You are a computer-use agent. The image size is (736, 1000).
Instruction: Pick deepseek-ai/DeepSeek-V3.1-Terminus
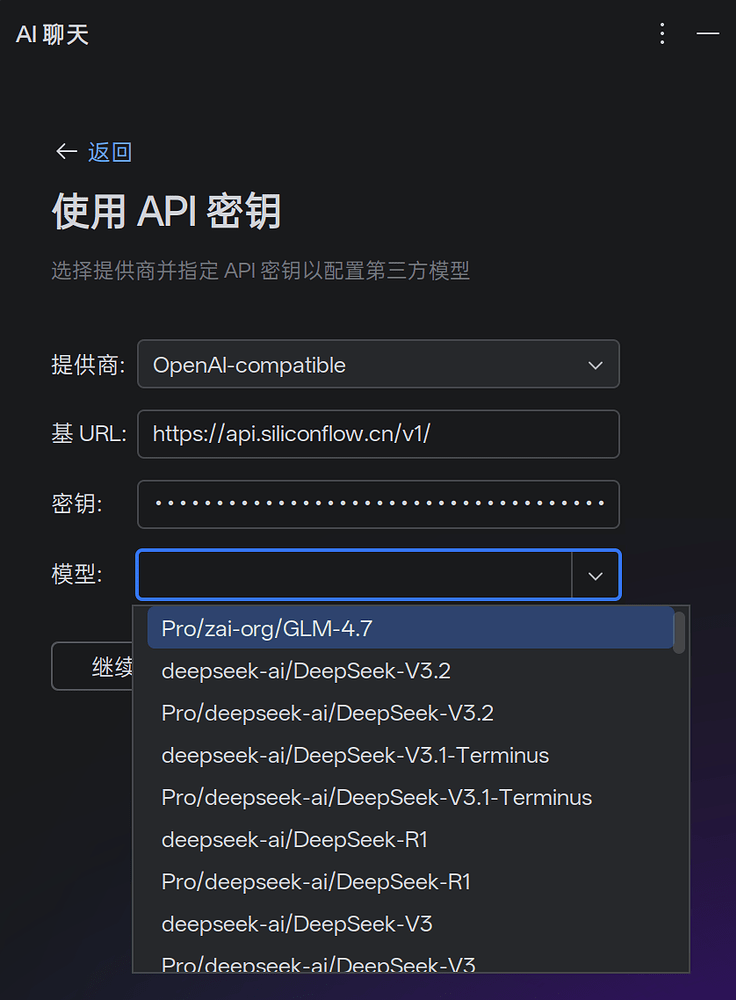(410, 755)
